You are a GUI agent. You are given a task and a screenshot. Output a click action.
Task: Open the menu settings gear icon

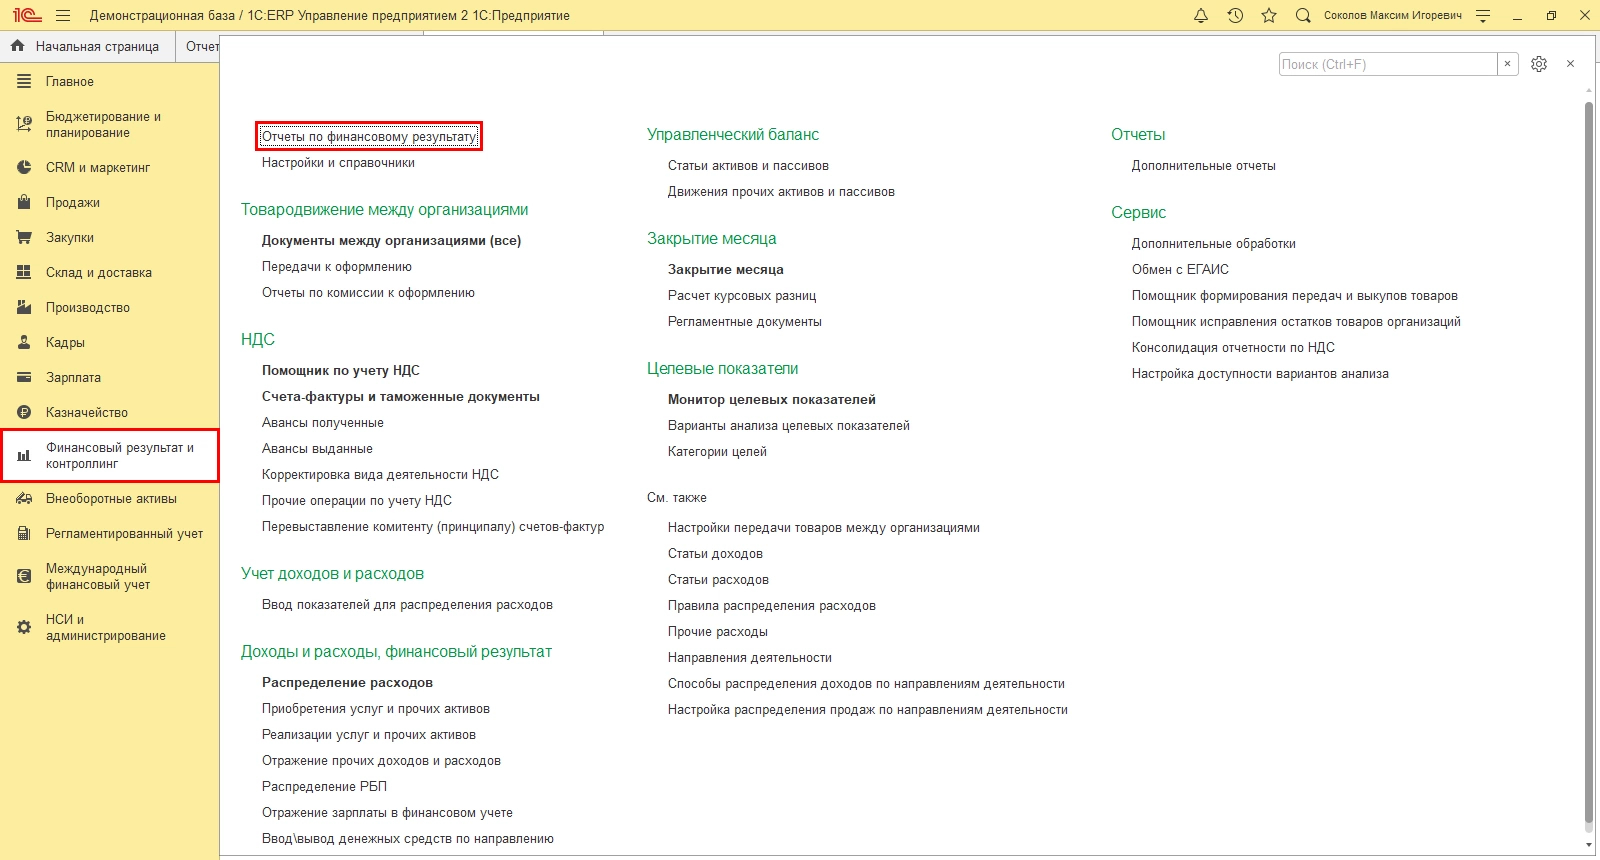tap(1539, 64)
